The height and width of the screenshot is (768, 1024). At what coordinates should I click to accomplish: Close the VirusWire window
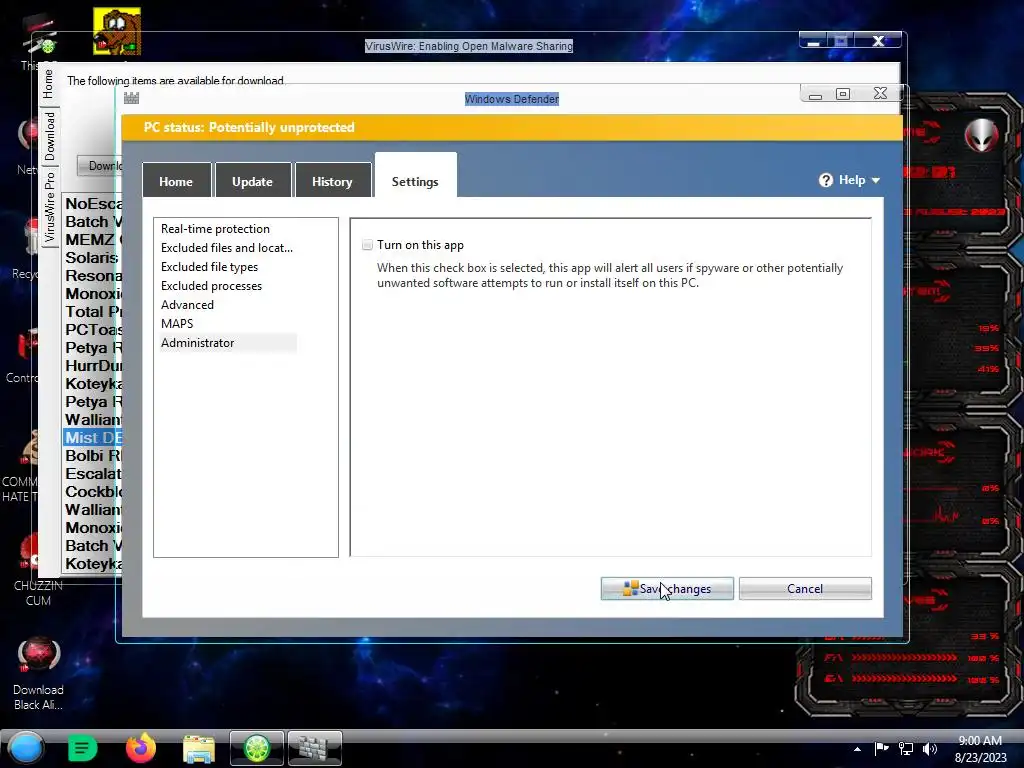pyautogui.click(x=878, y=40)
